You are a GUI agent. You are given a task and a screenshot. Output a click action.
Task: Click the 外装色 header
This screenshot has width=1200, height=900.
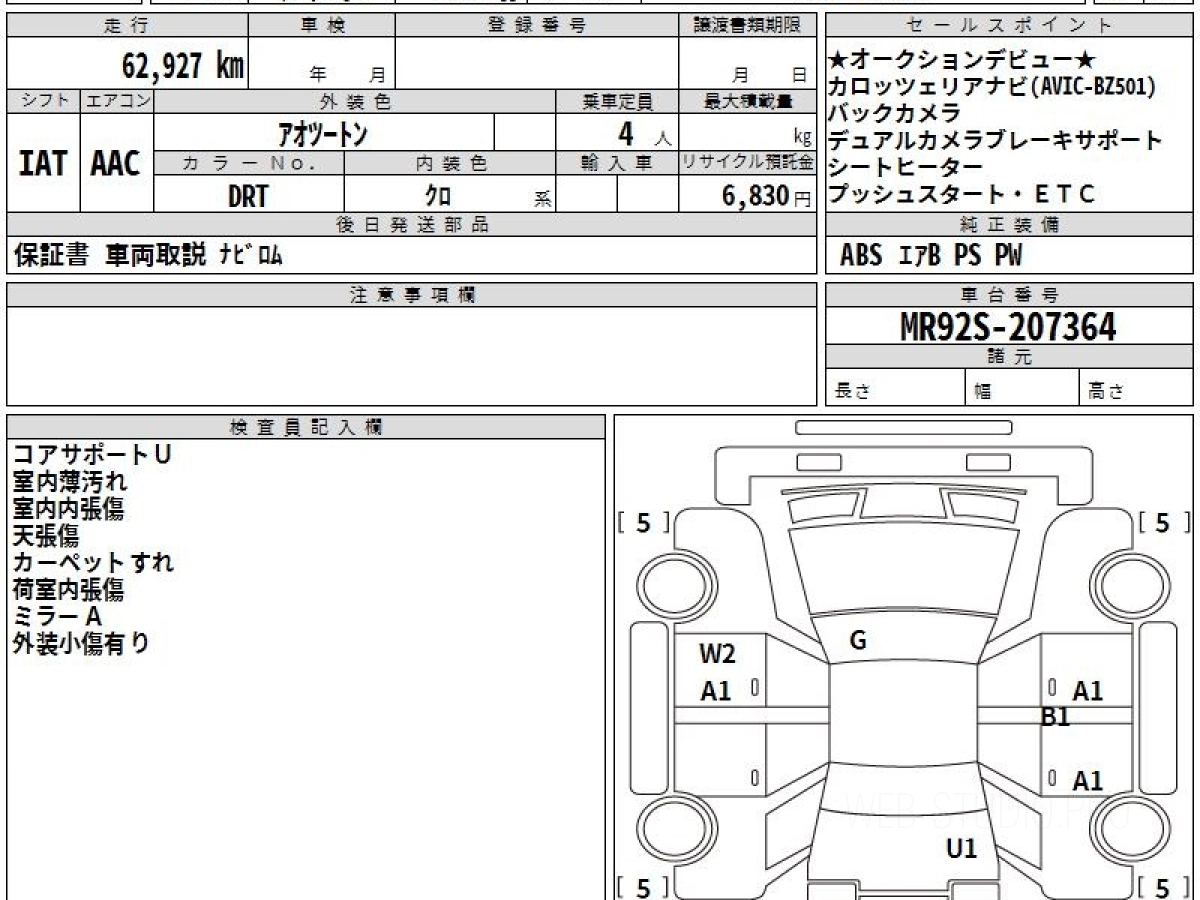pyautogui.click(x=355, y=101)
